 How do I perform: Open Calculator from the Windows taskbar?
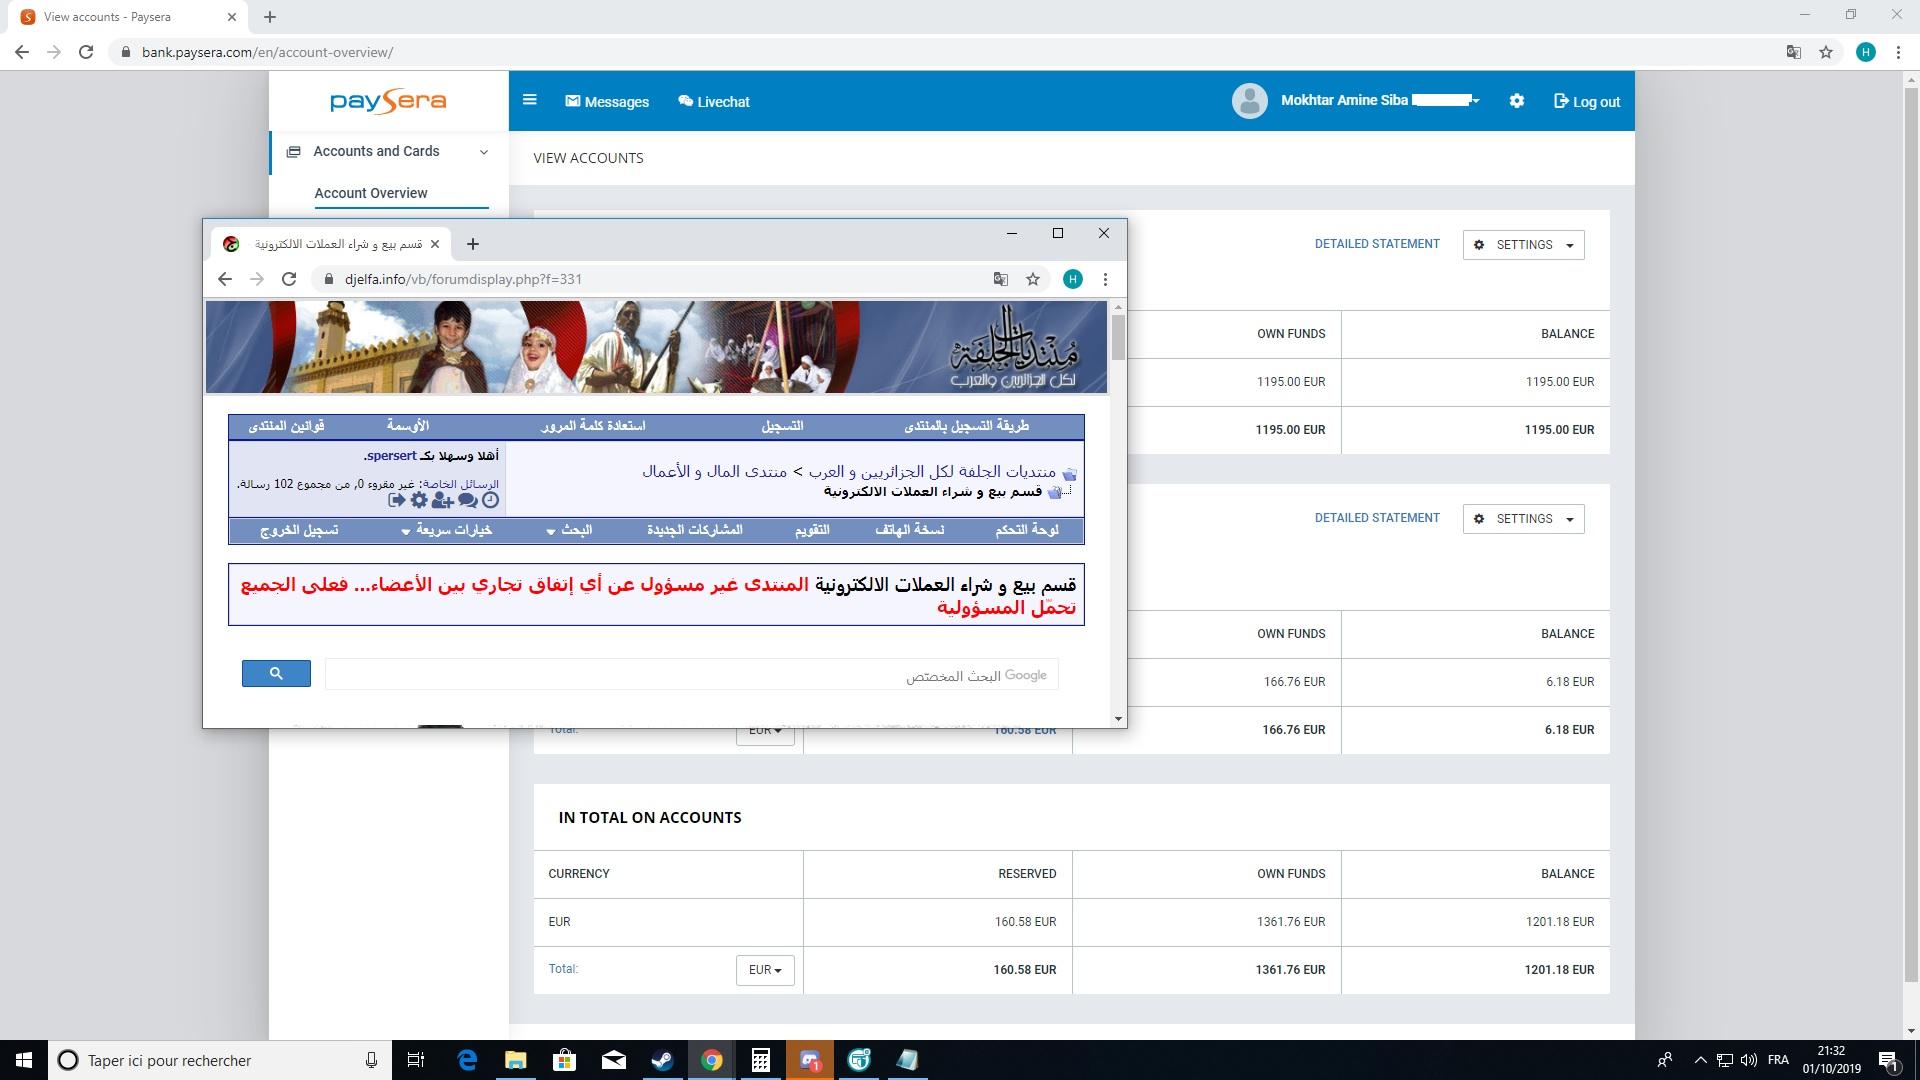[760, 1060]
